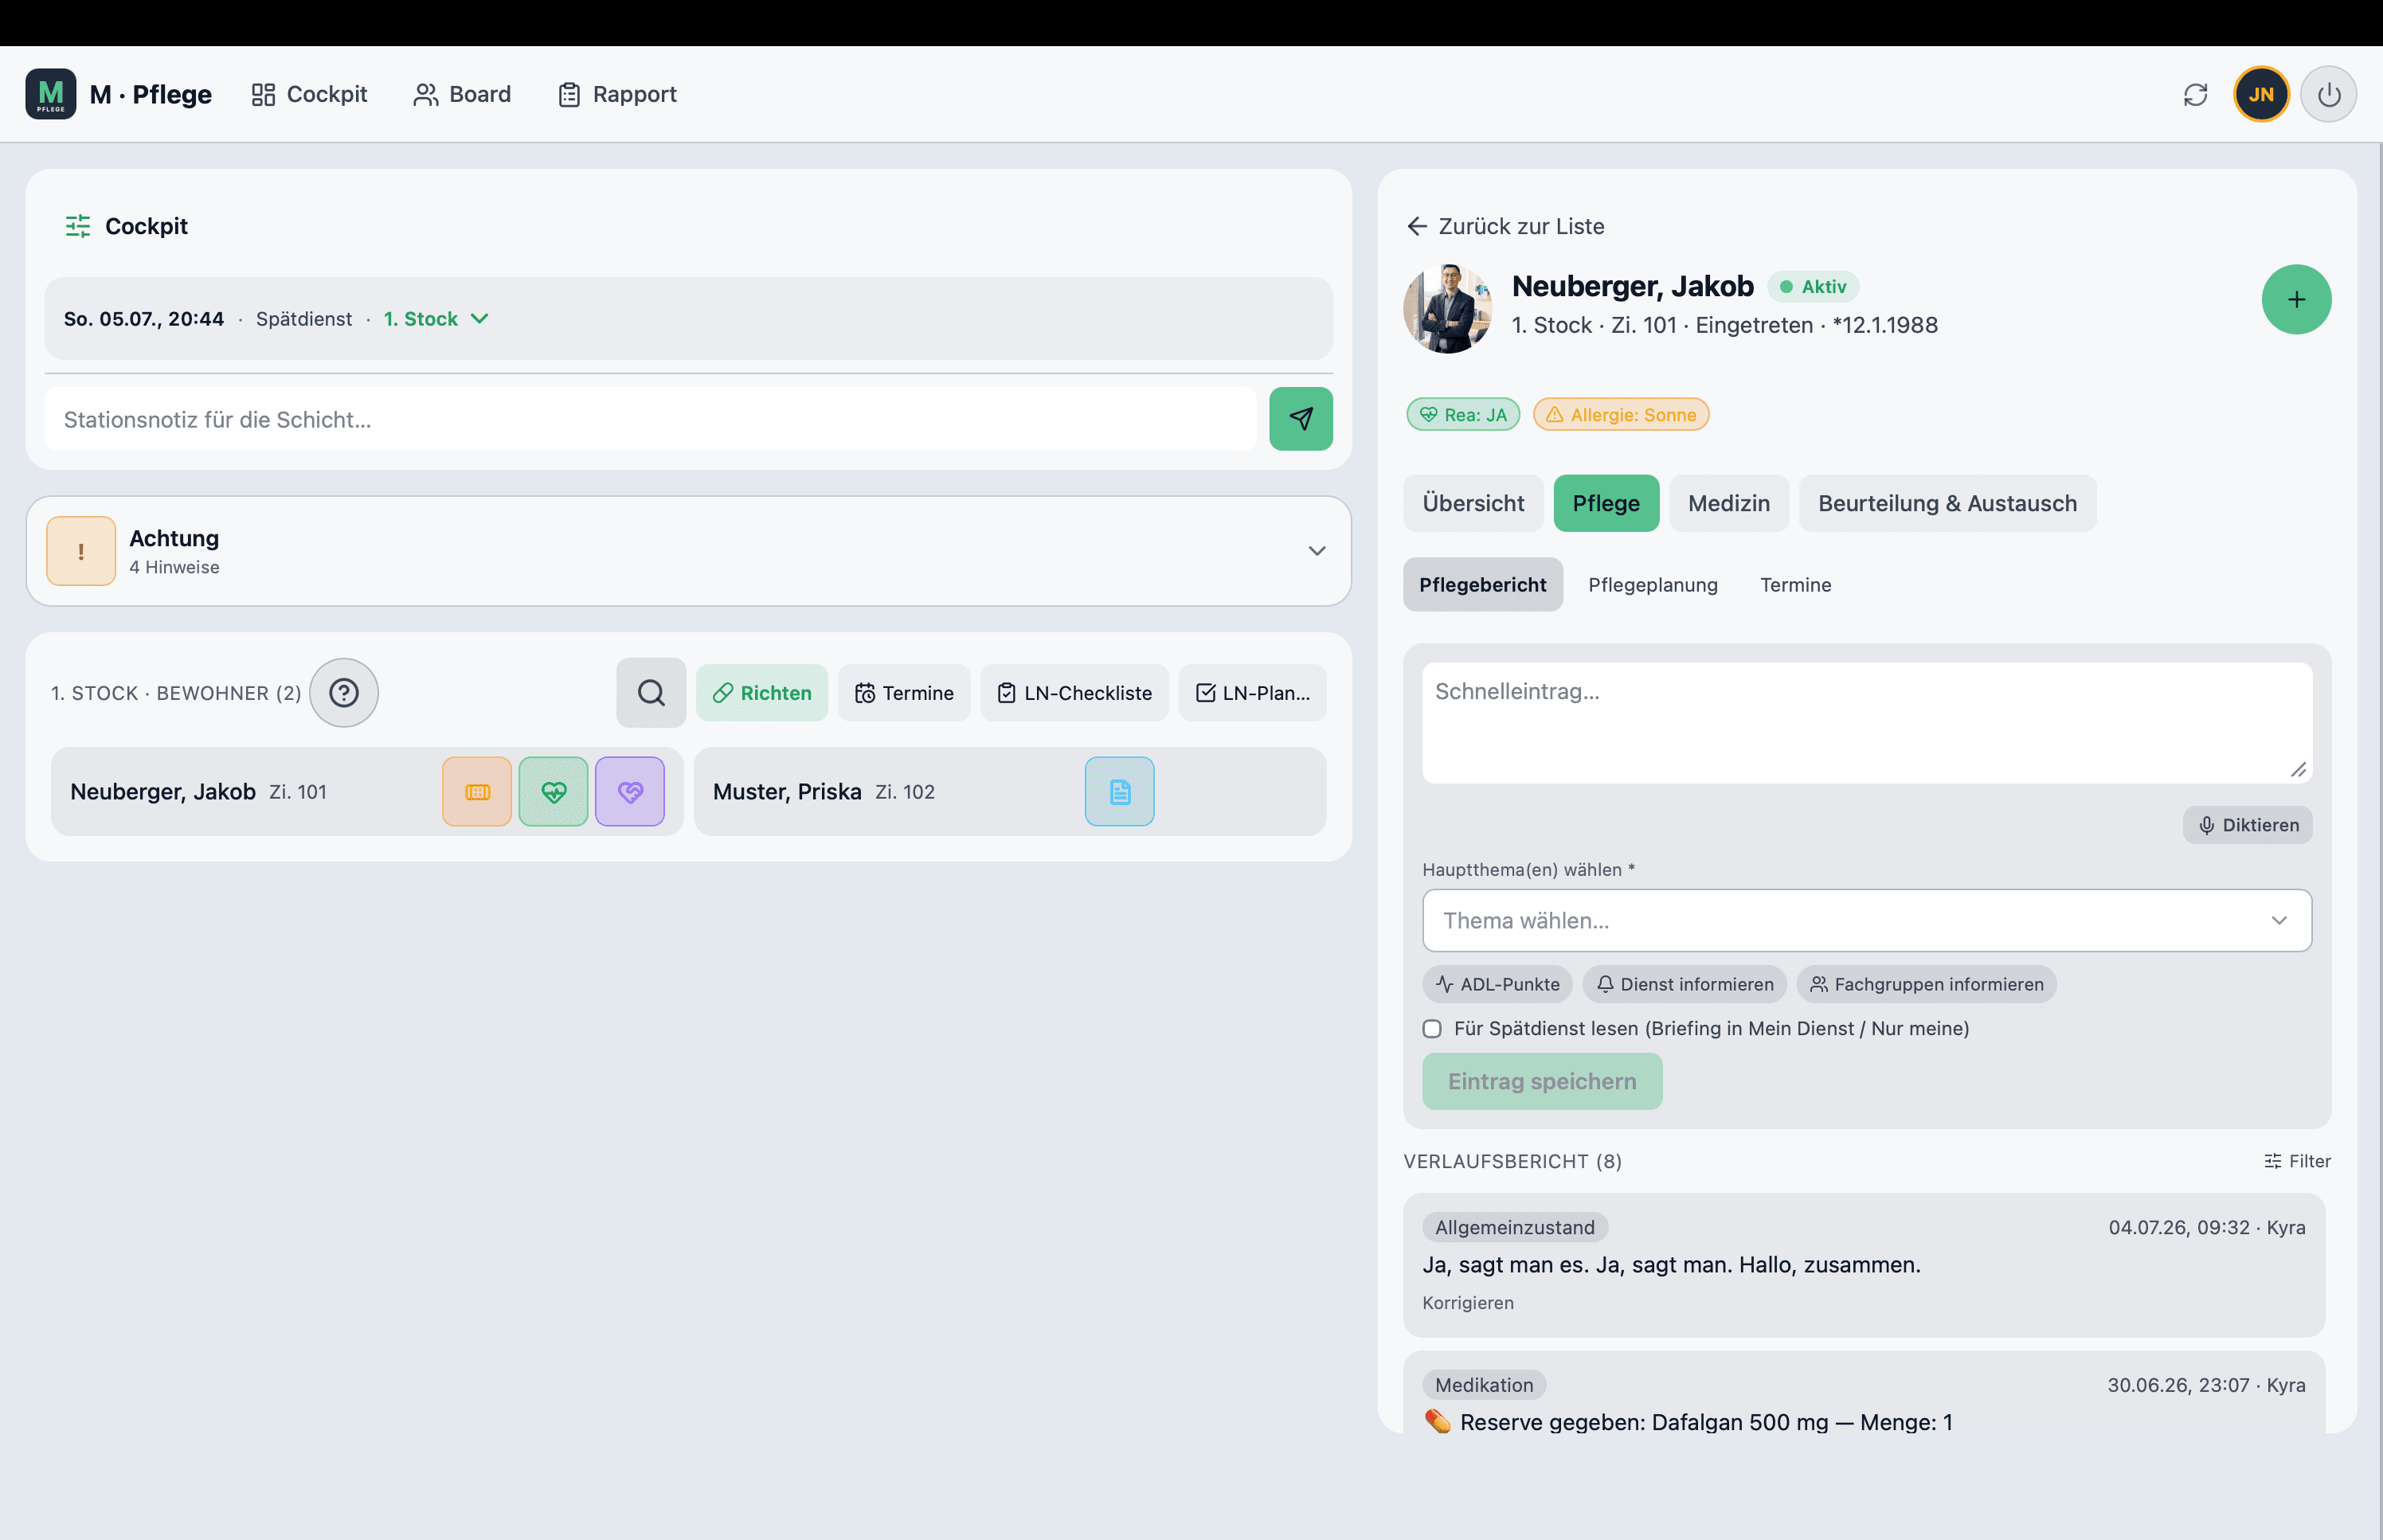The image size is (2383, 1540).
Task: Open the Rapport navigation item
Action: pos(617,94)
